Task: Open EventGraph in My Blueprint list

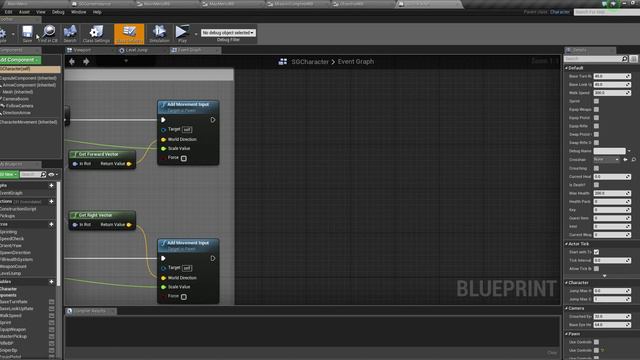Action: (x=11, y=193)
